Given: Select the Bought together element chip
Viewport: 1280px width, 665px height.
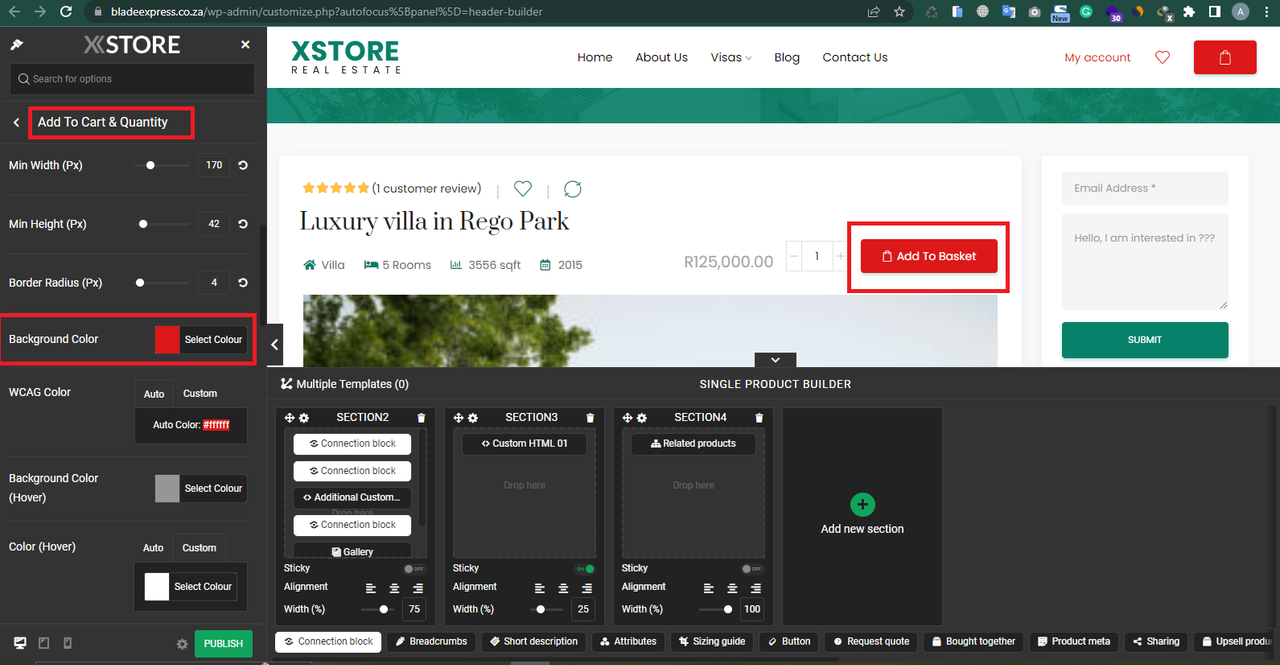Looking at the screenshot, I should point(973,642).
